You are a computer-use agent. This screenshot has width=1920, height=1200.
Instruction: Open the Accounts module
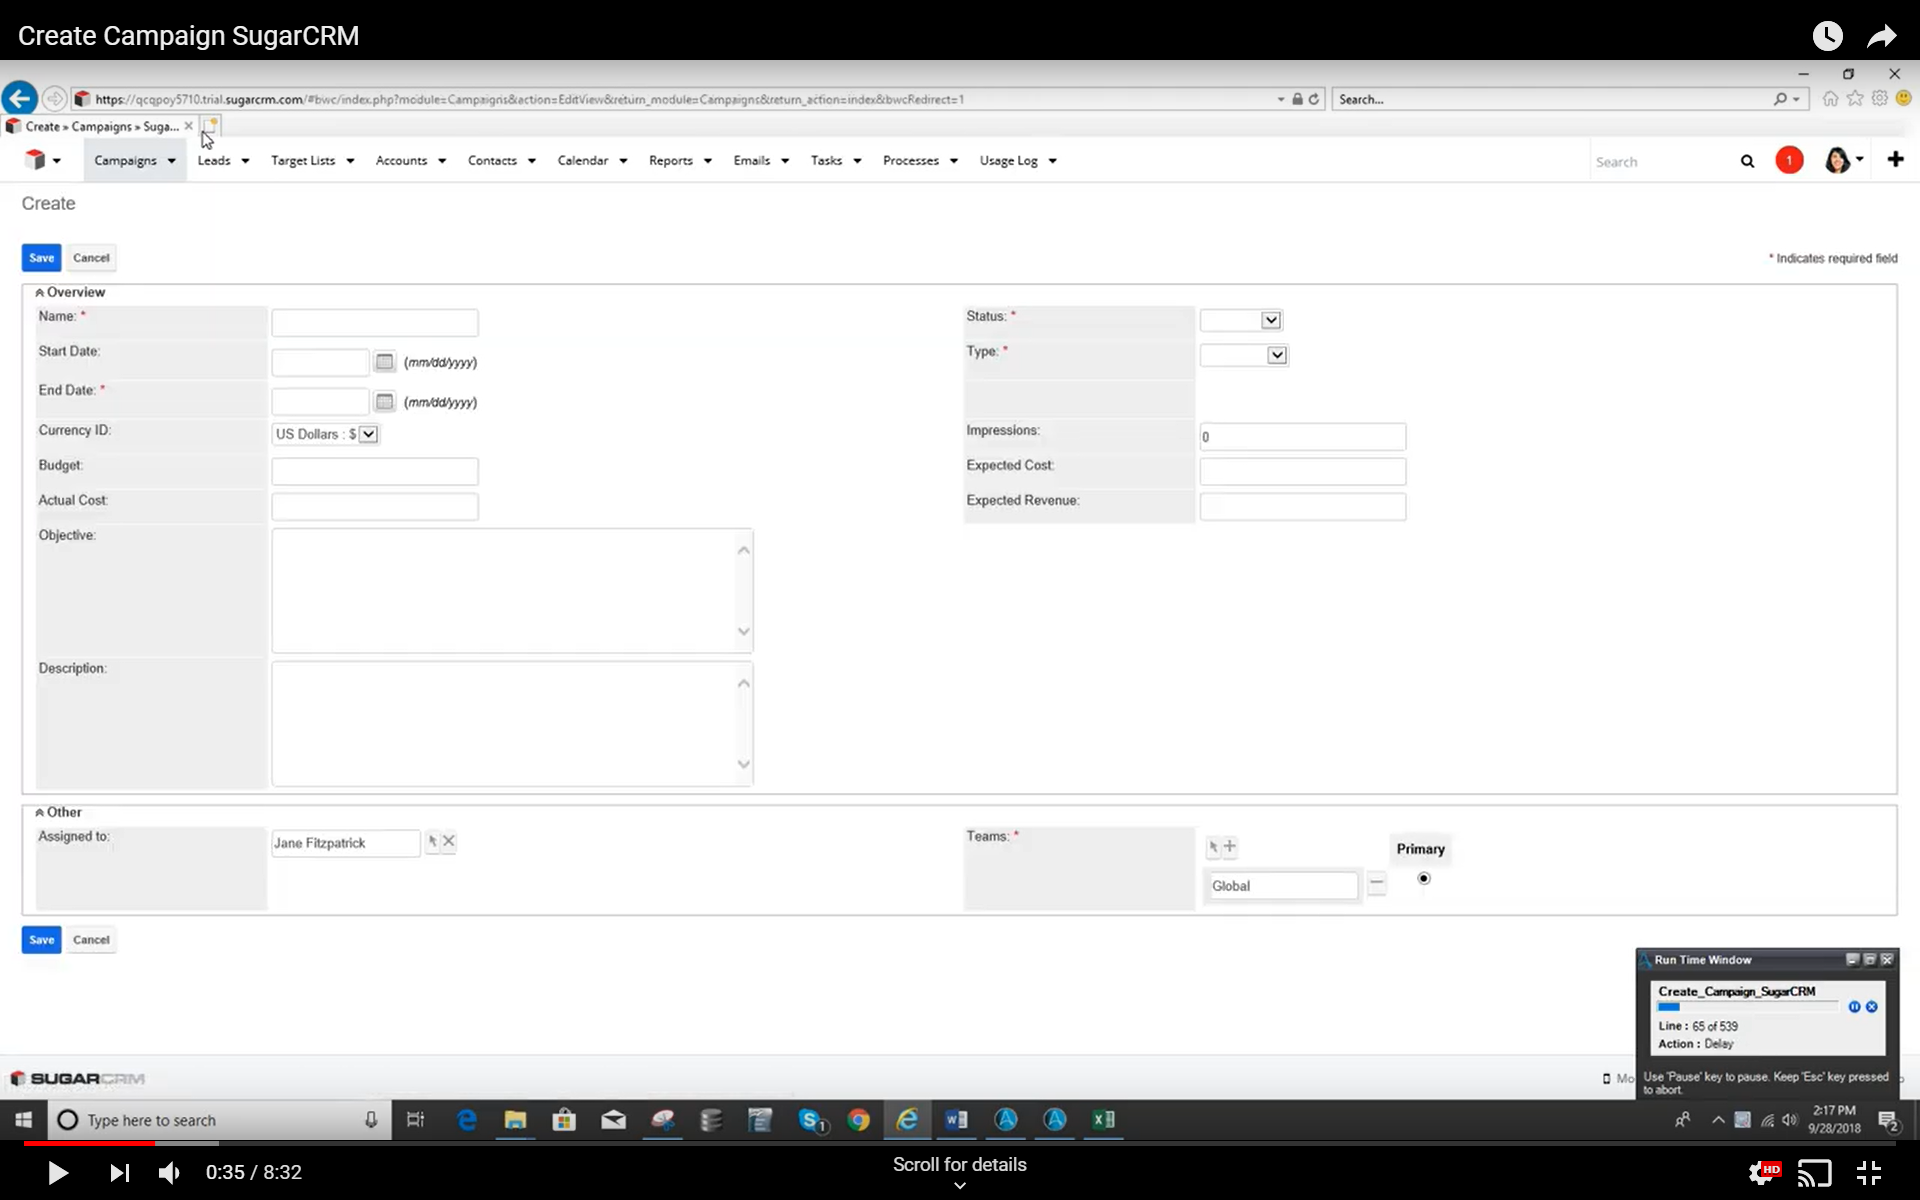pos(401,160)
